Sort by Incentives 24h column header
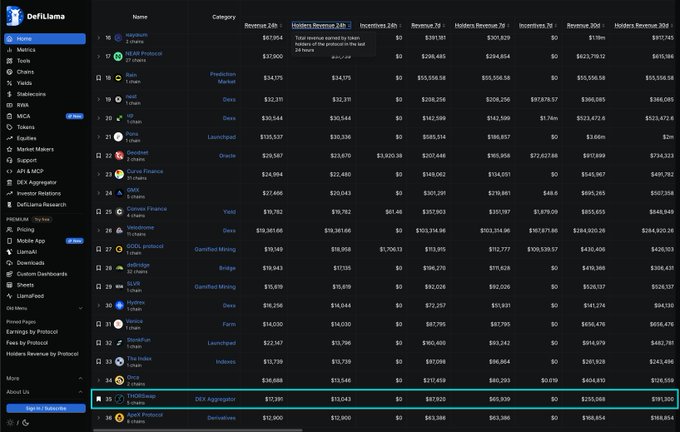Viewport: 680px width, 432px height. (380, 26)
